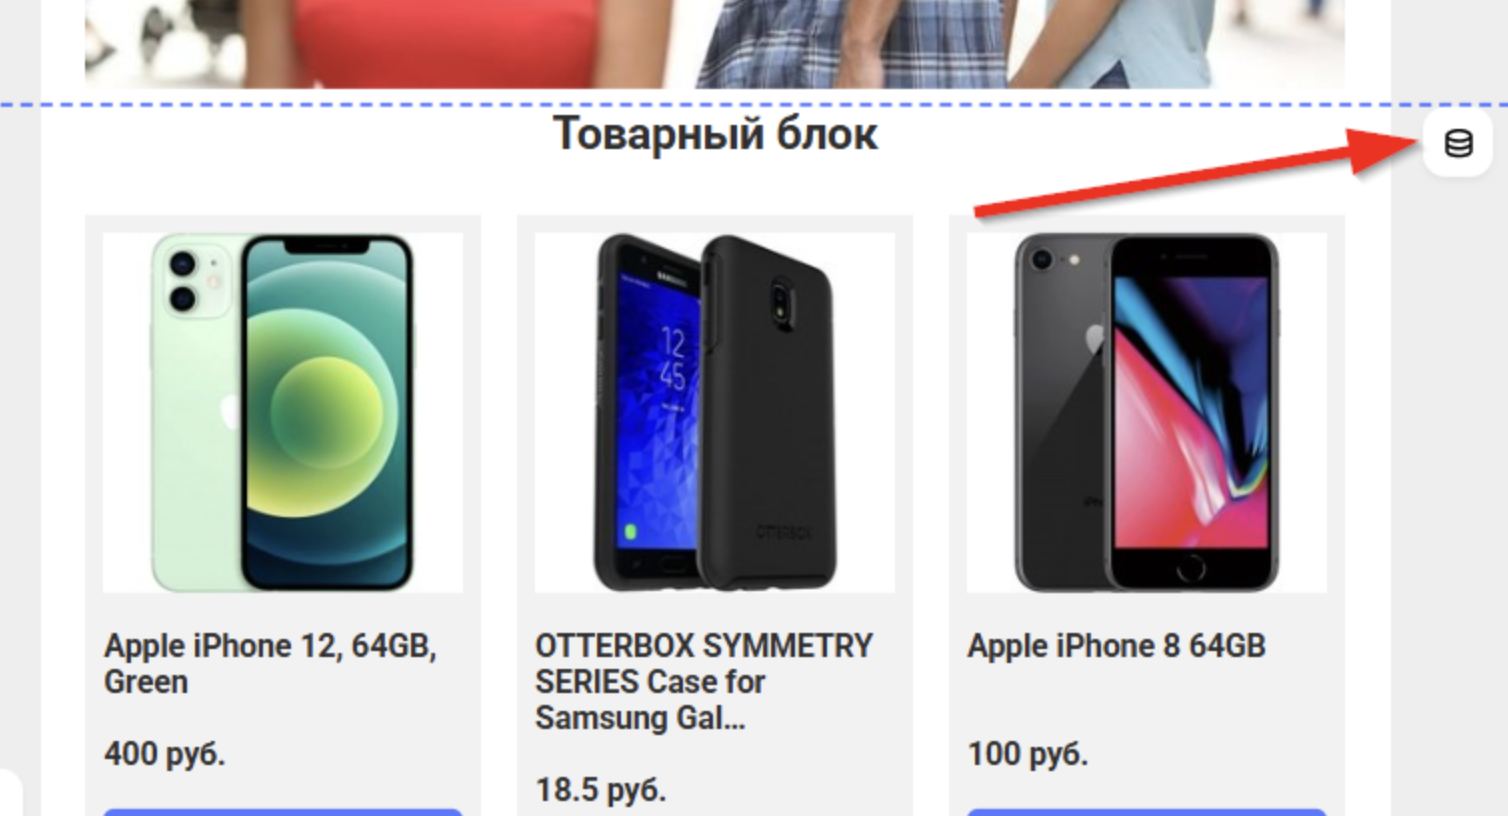
Task: Select the 18.5 руб. price text
Action: pos(600,789)
